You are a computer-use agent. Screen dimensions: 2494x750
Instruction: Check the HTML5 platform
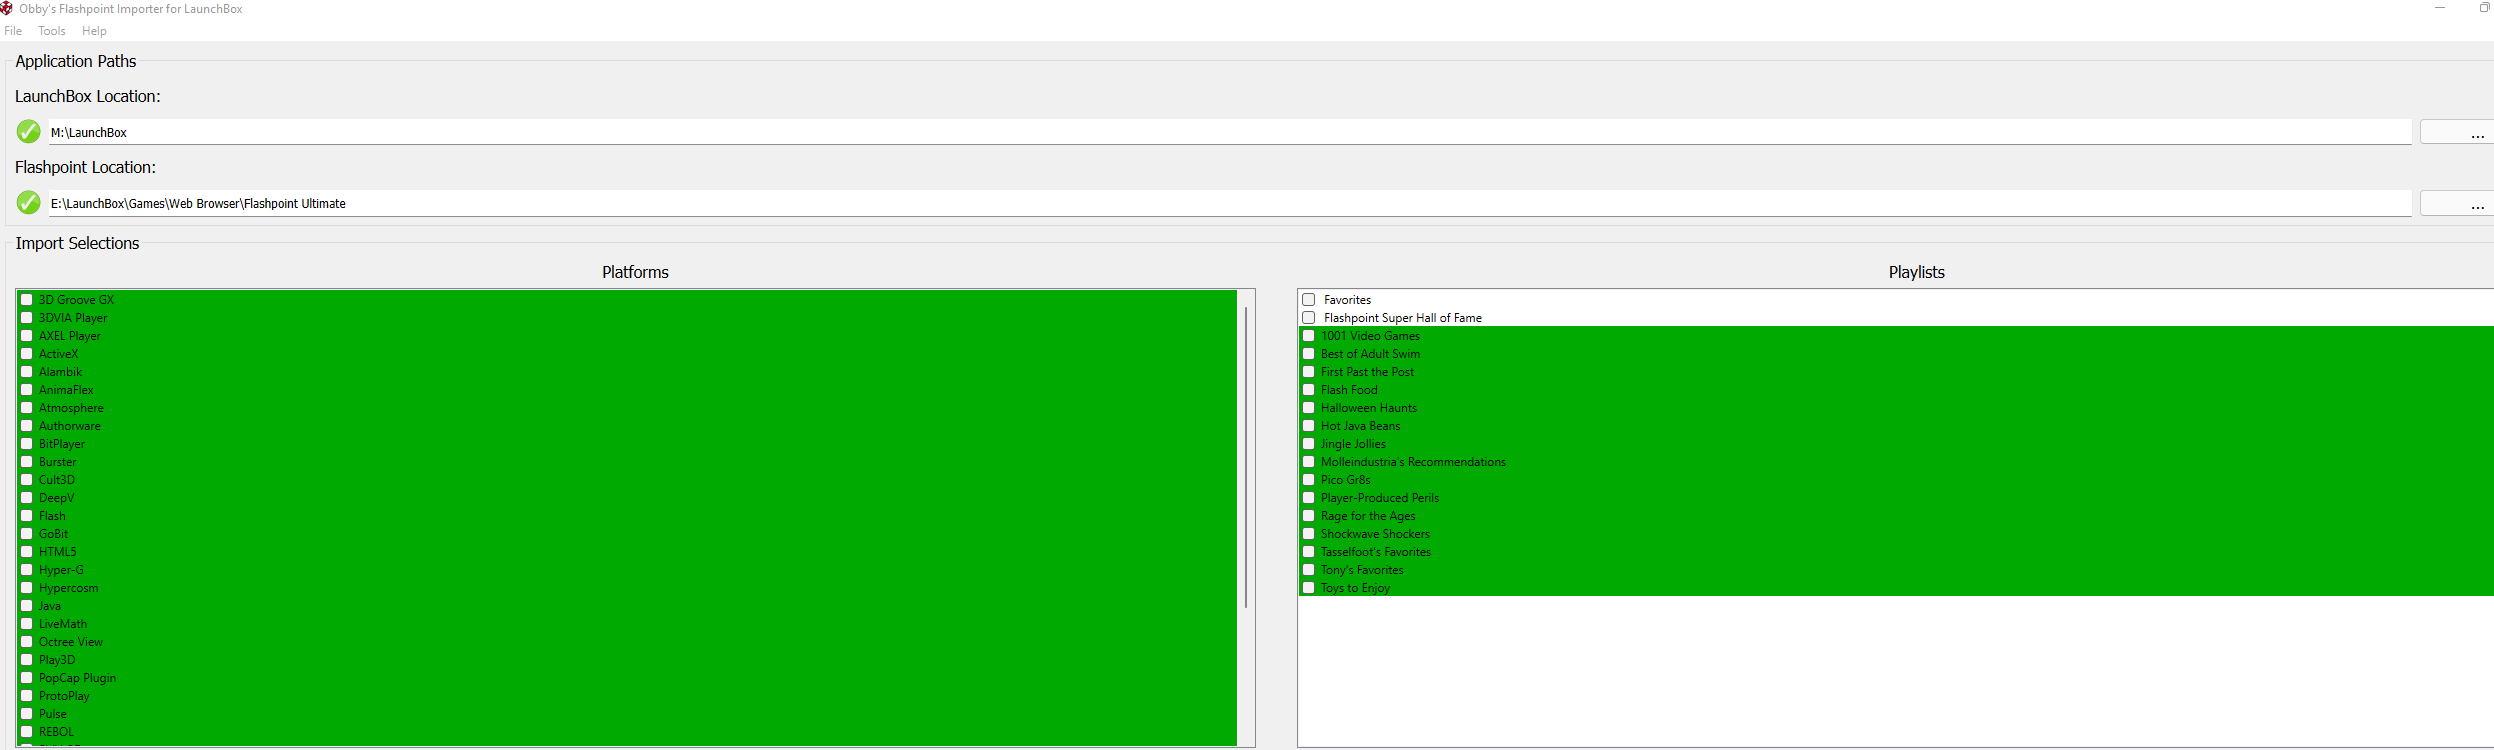tap(27, 551)
